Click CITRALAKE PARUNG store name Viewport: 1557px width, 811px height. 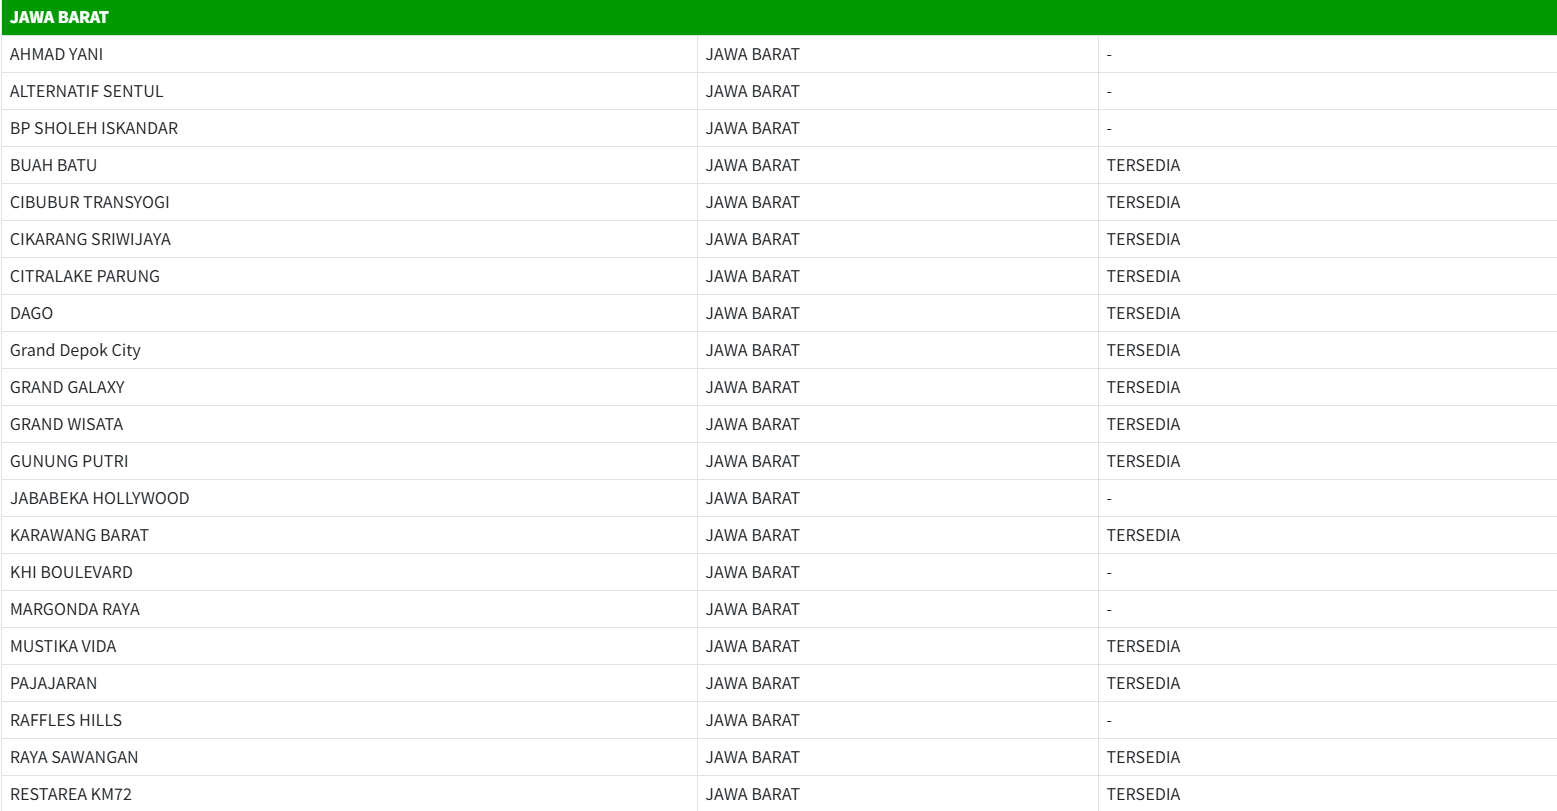[85, 276]
